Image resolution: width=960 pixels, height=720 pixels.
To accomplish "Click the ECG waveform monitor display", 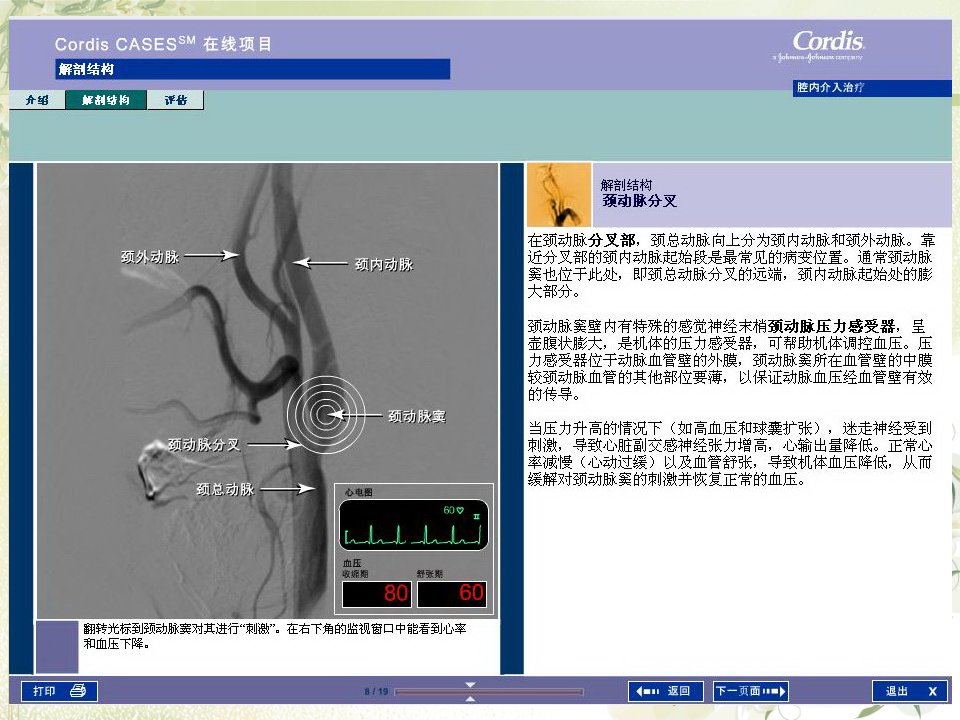I will point(414,525).
